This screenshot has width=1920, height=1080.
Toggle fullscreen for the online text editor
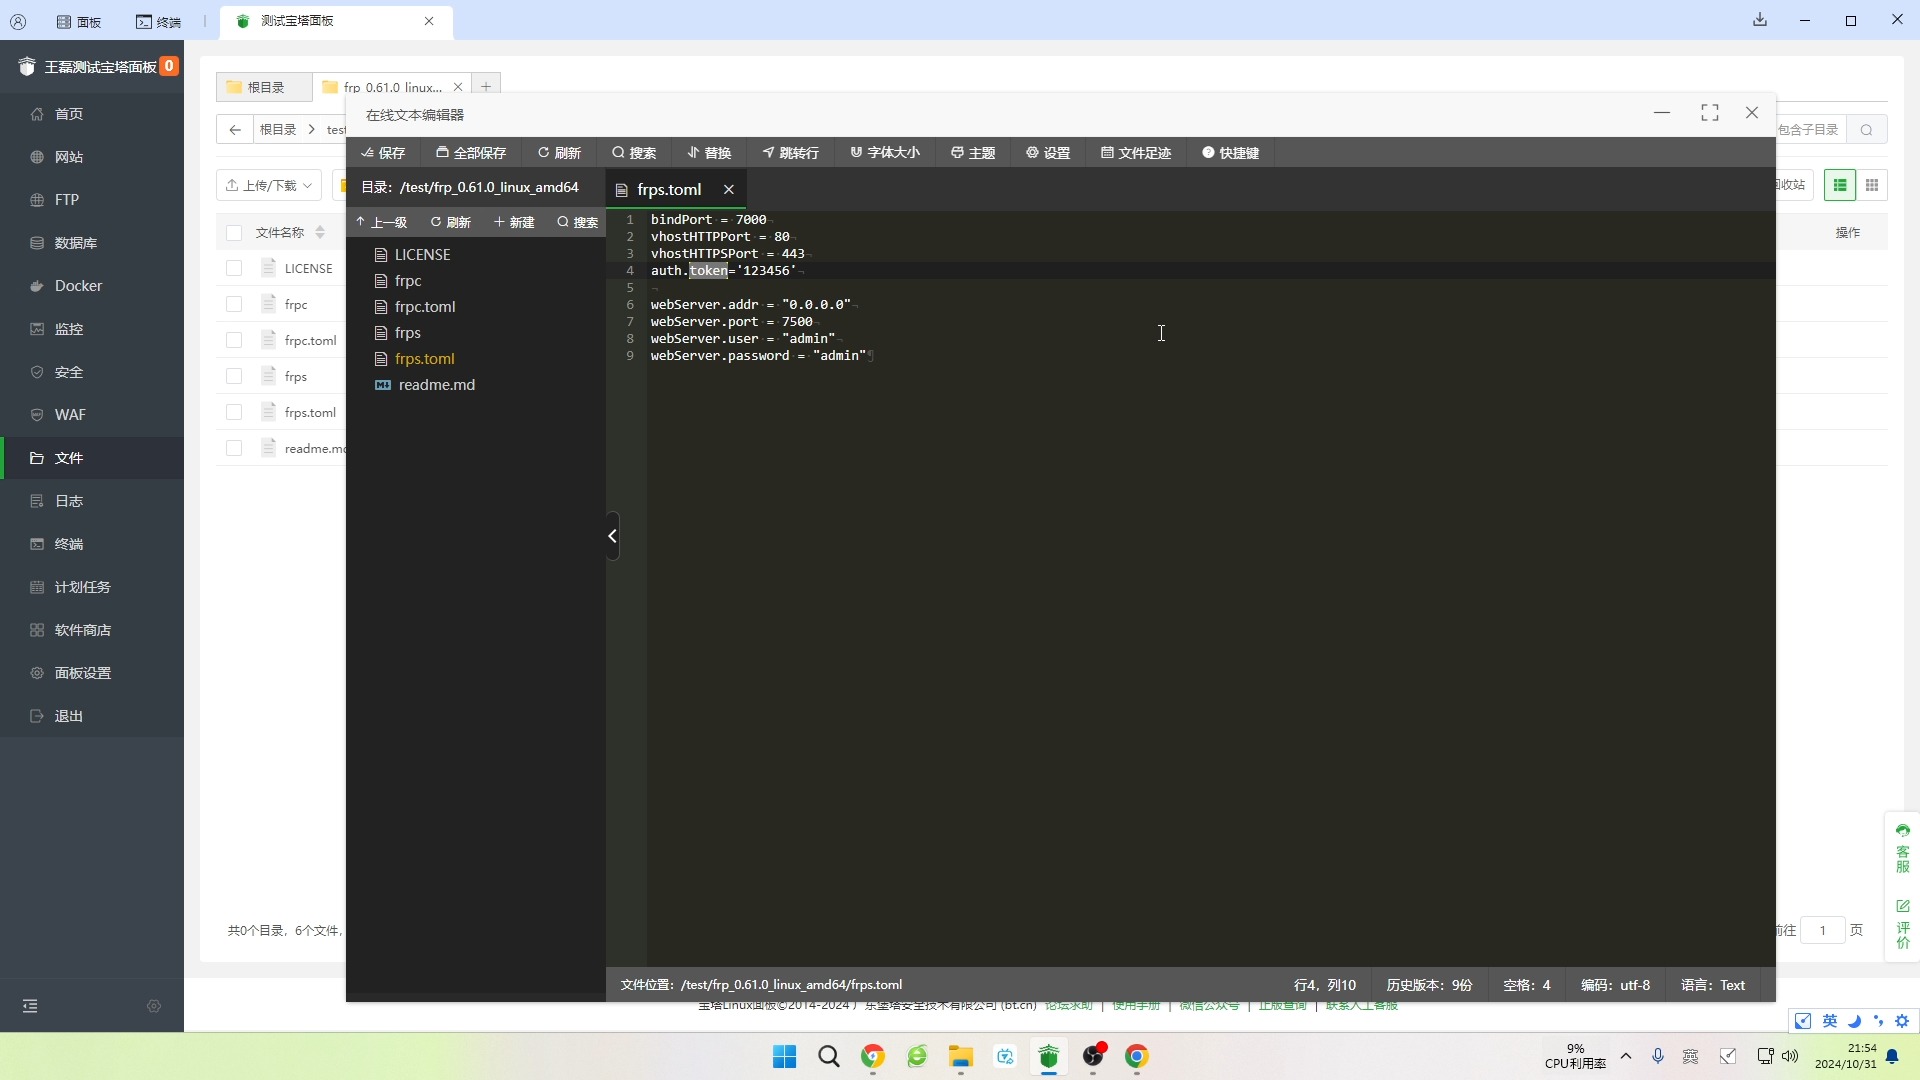[x=1710, y=113]
